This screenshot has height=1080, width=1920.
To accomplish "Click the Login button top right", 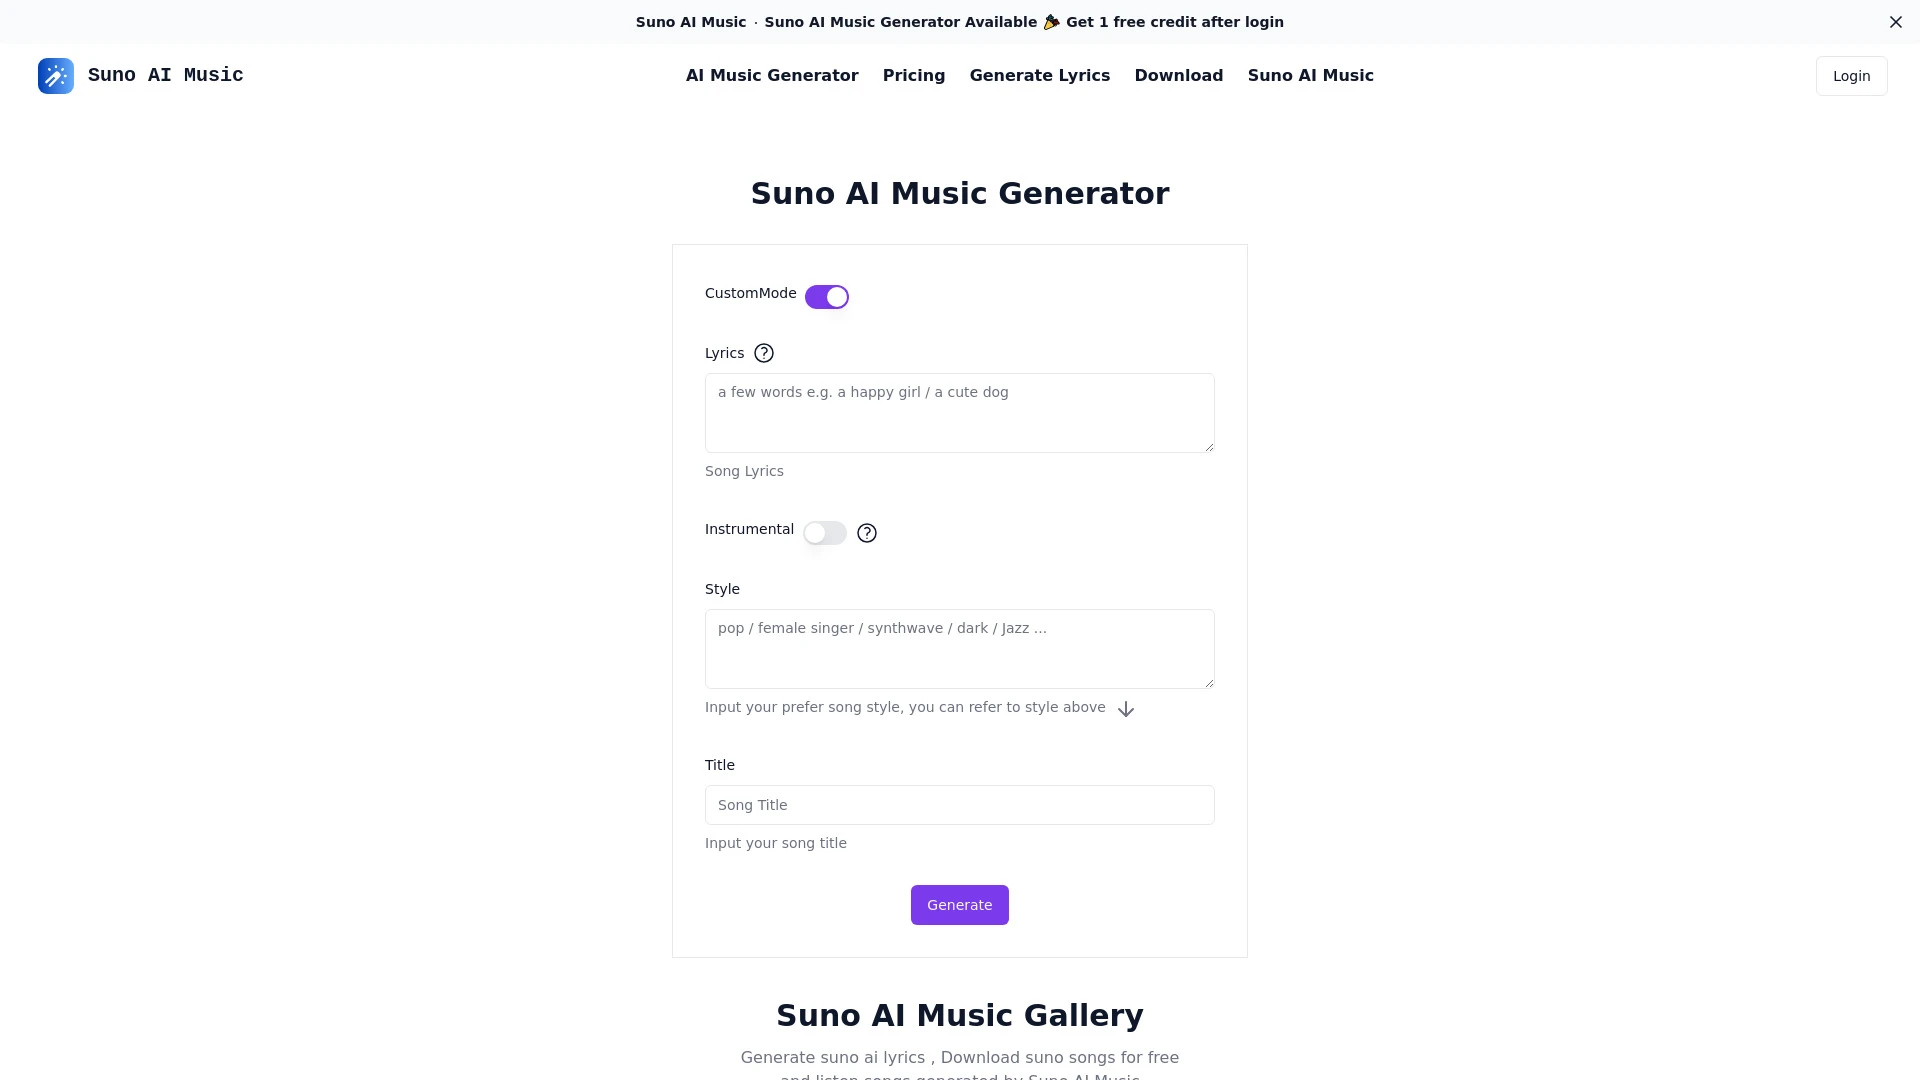I will [1851, 75].
